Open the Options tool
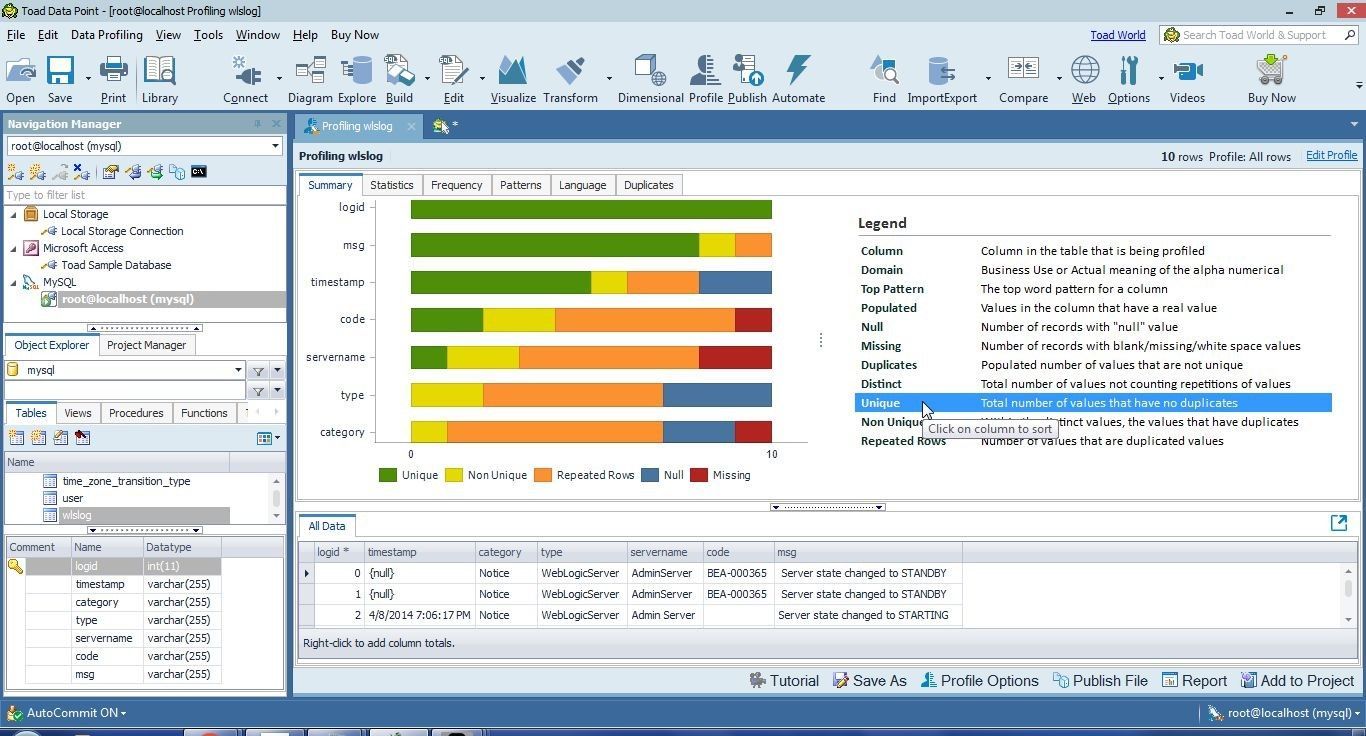Image resolution: width=1366 pixels, height=736 pixels. tap(1129, 79)
